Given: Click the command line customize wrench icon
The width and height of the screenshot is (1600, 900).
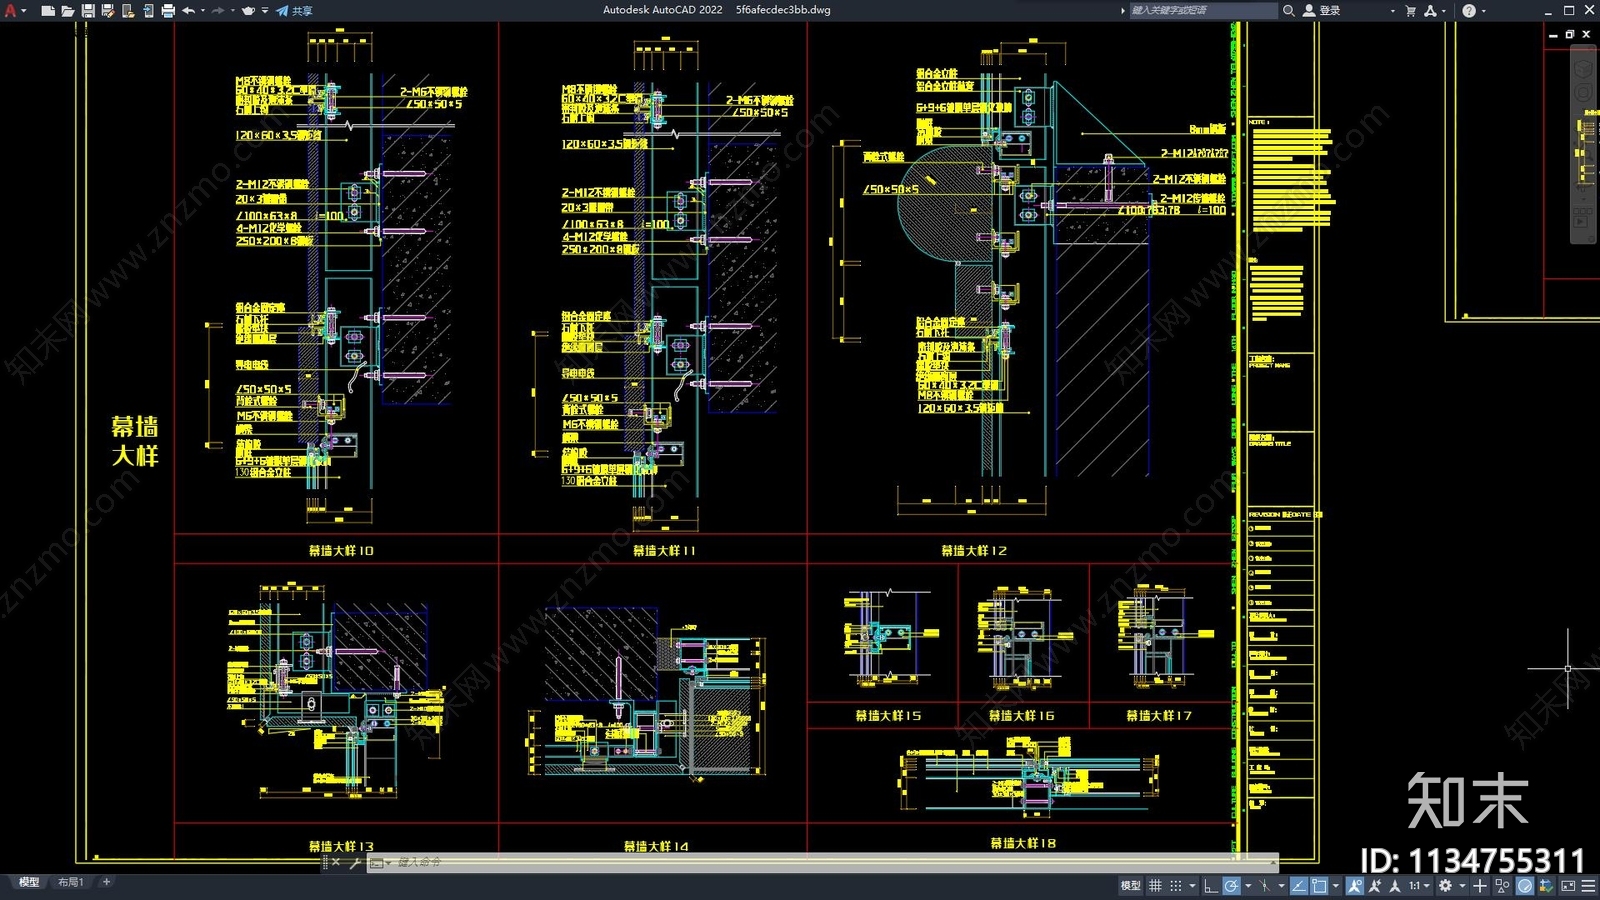Looking at the screenshot, I should 355,862.
